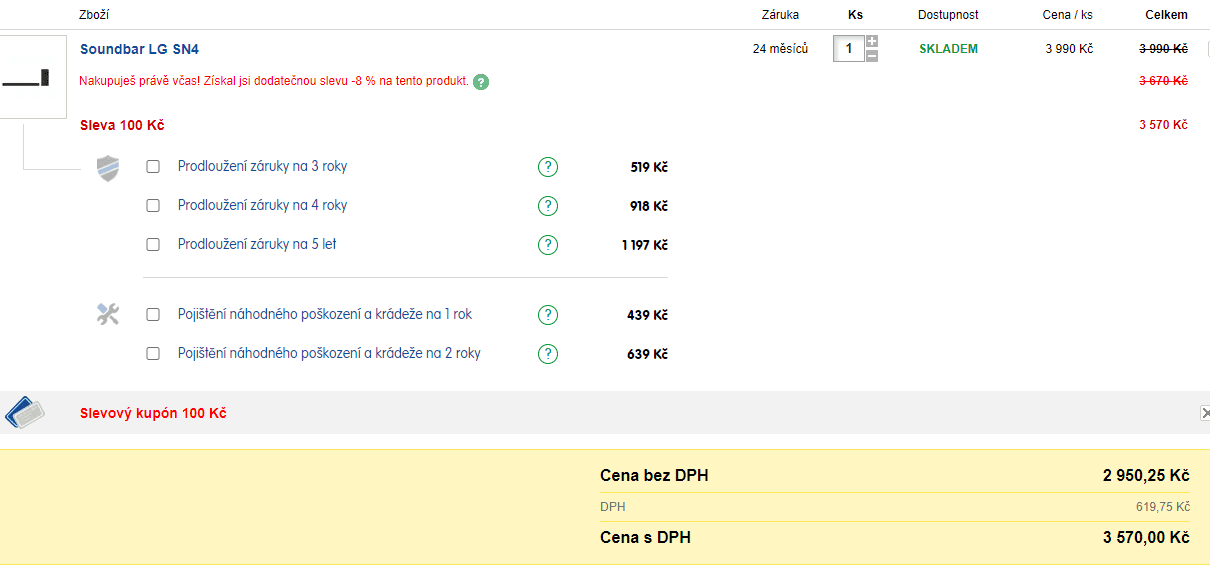Screen dimensions: 1210x569
Task: Check Prodloužení záruky na 5 let
Action: click(153, 245)
